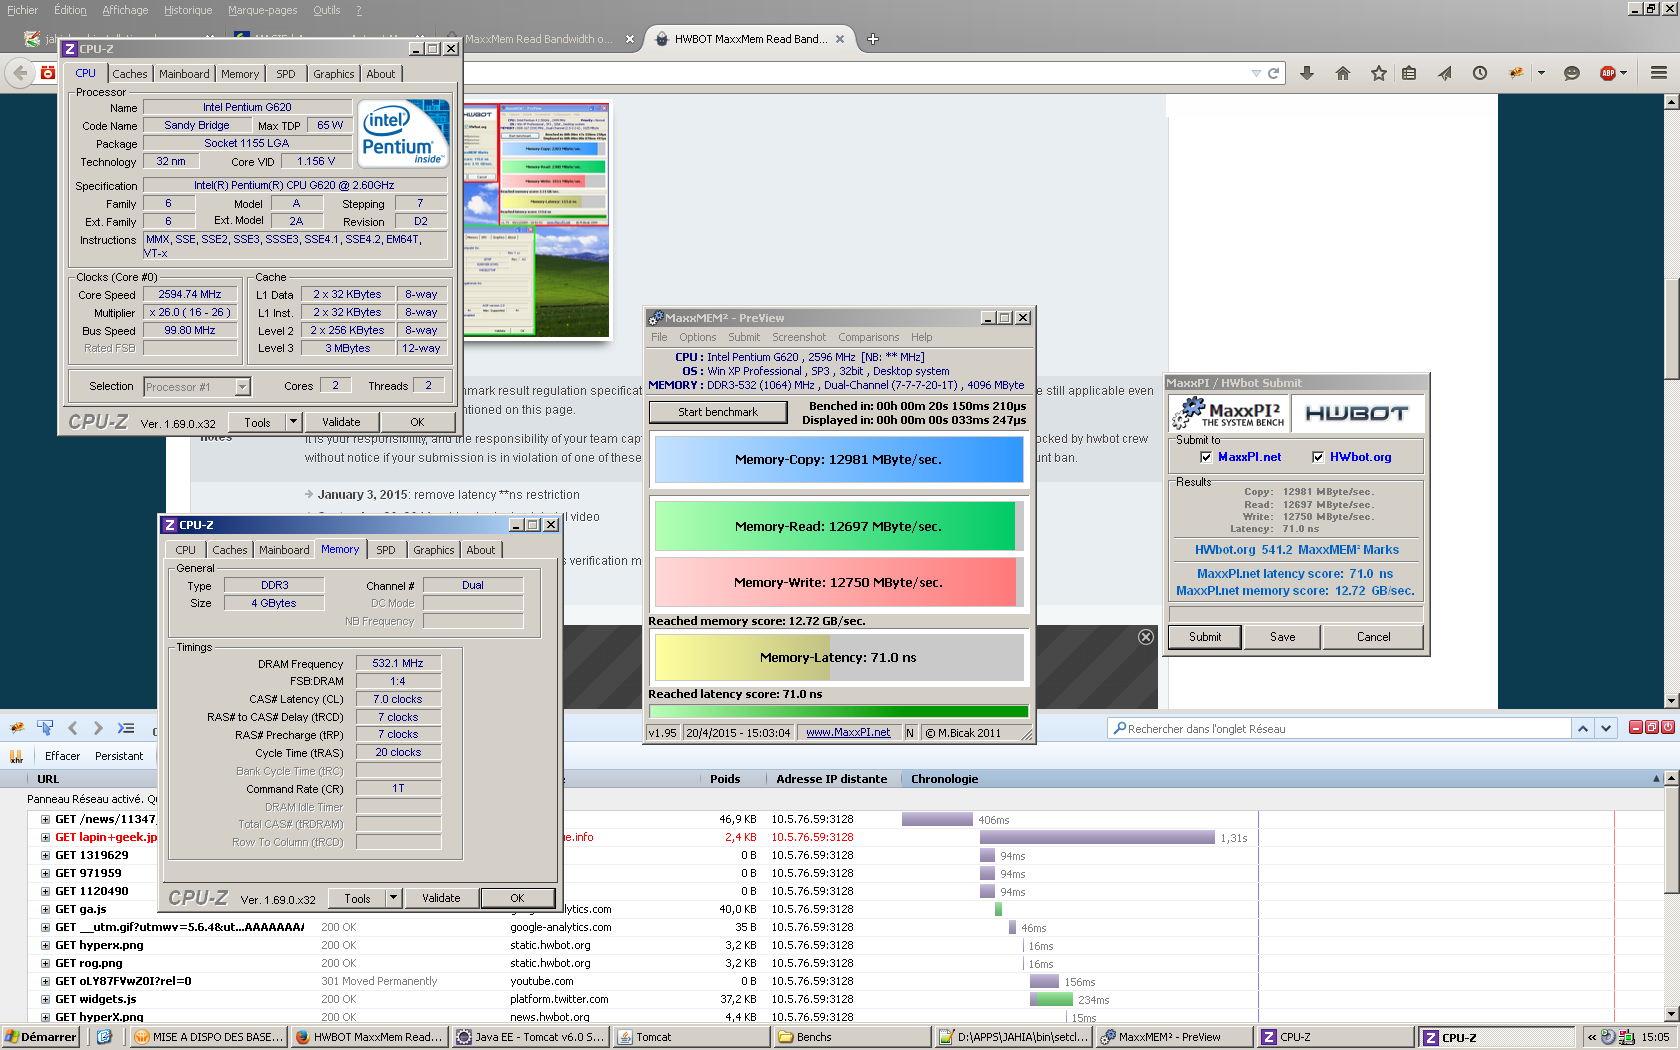The width and height of the screenshot is (1680, 1050).
Task: Open Adblock Plus dropdown arrow
Action: click(1623, 73)
